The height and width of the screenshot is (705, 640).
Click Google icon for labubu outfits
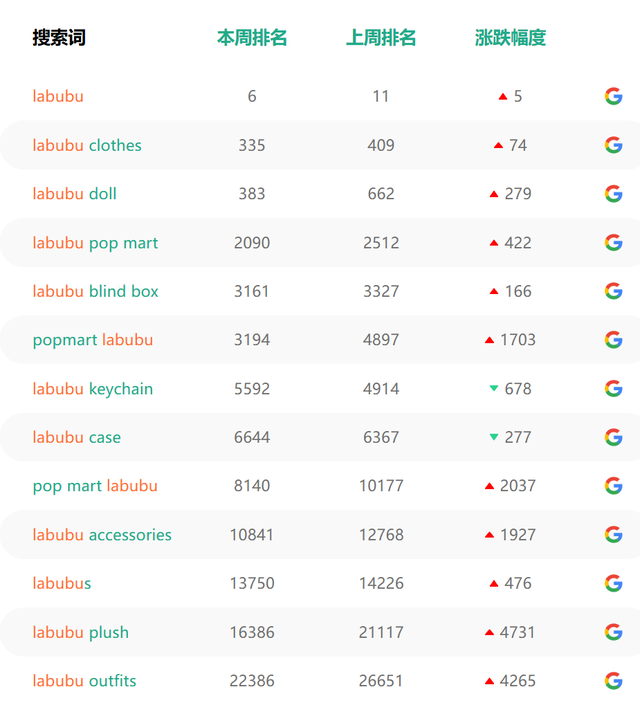tap(613, 681)
